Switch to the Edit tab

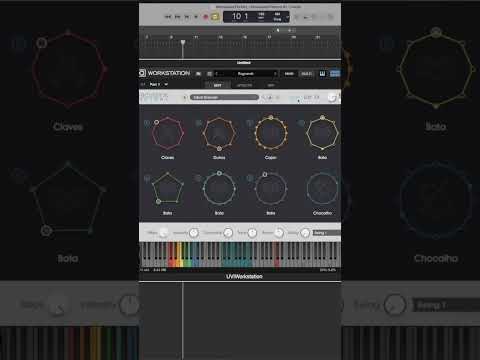[x=217, y=85]
